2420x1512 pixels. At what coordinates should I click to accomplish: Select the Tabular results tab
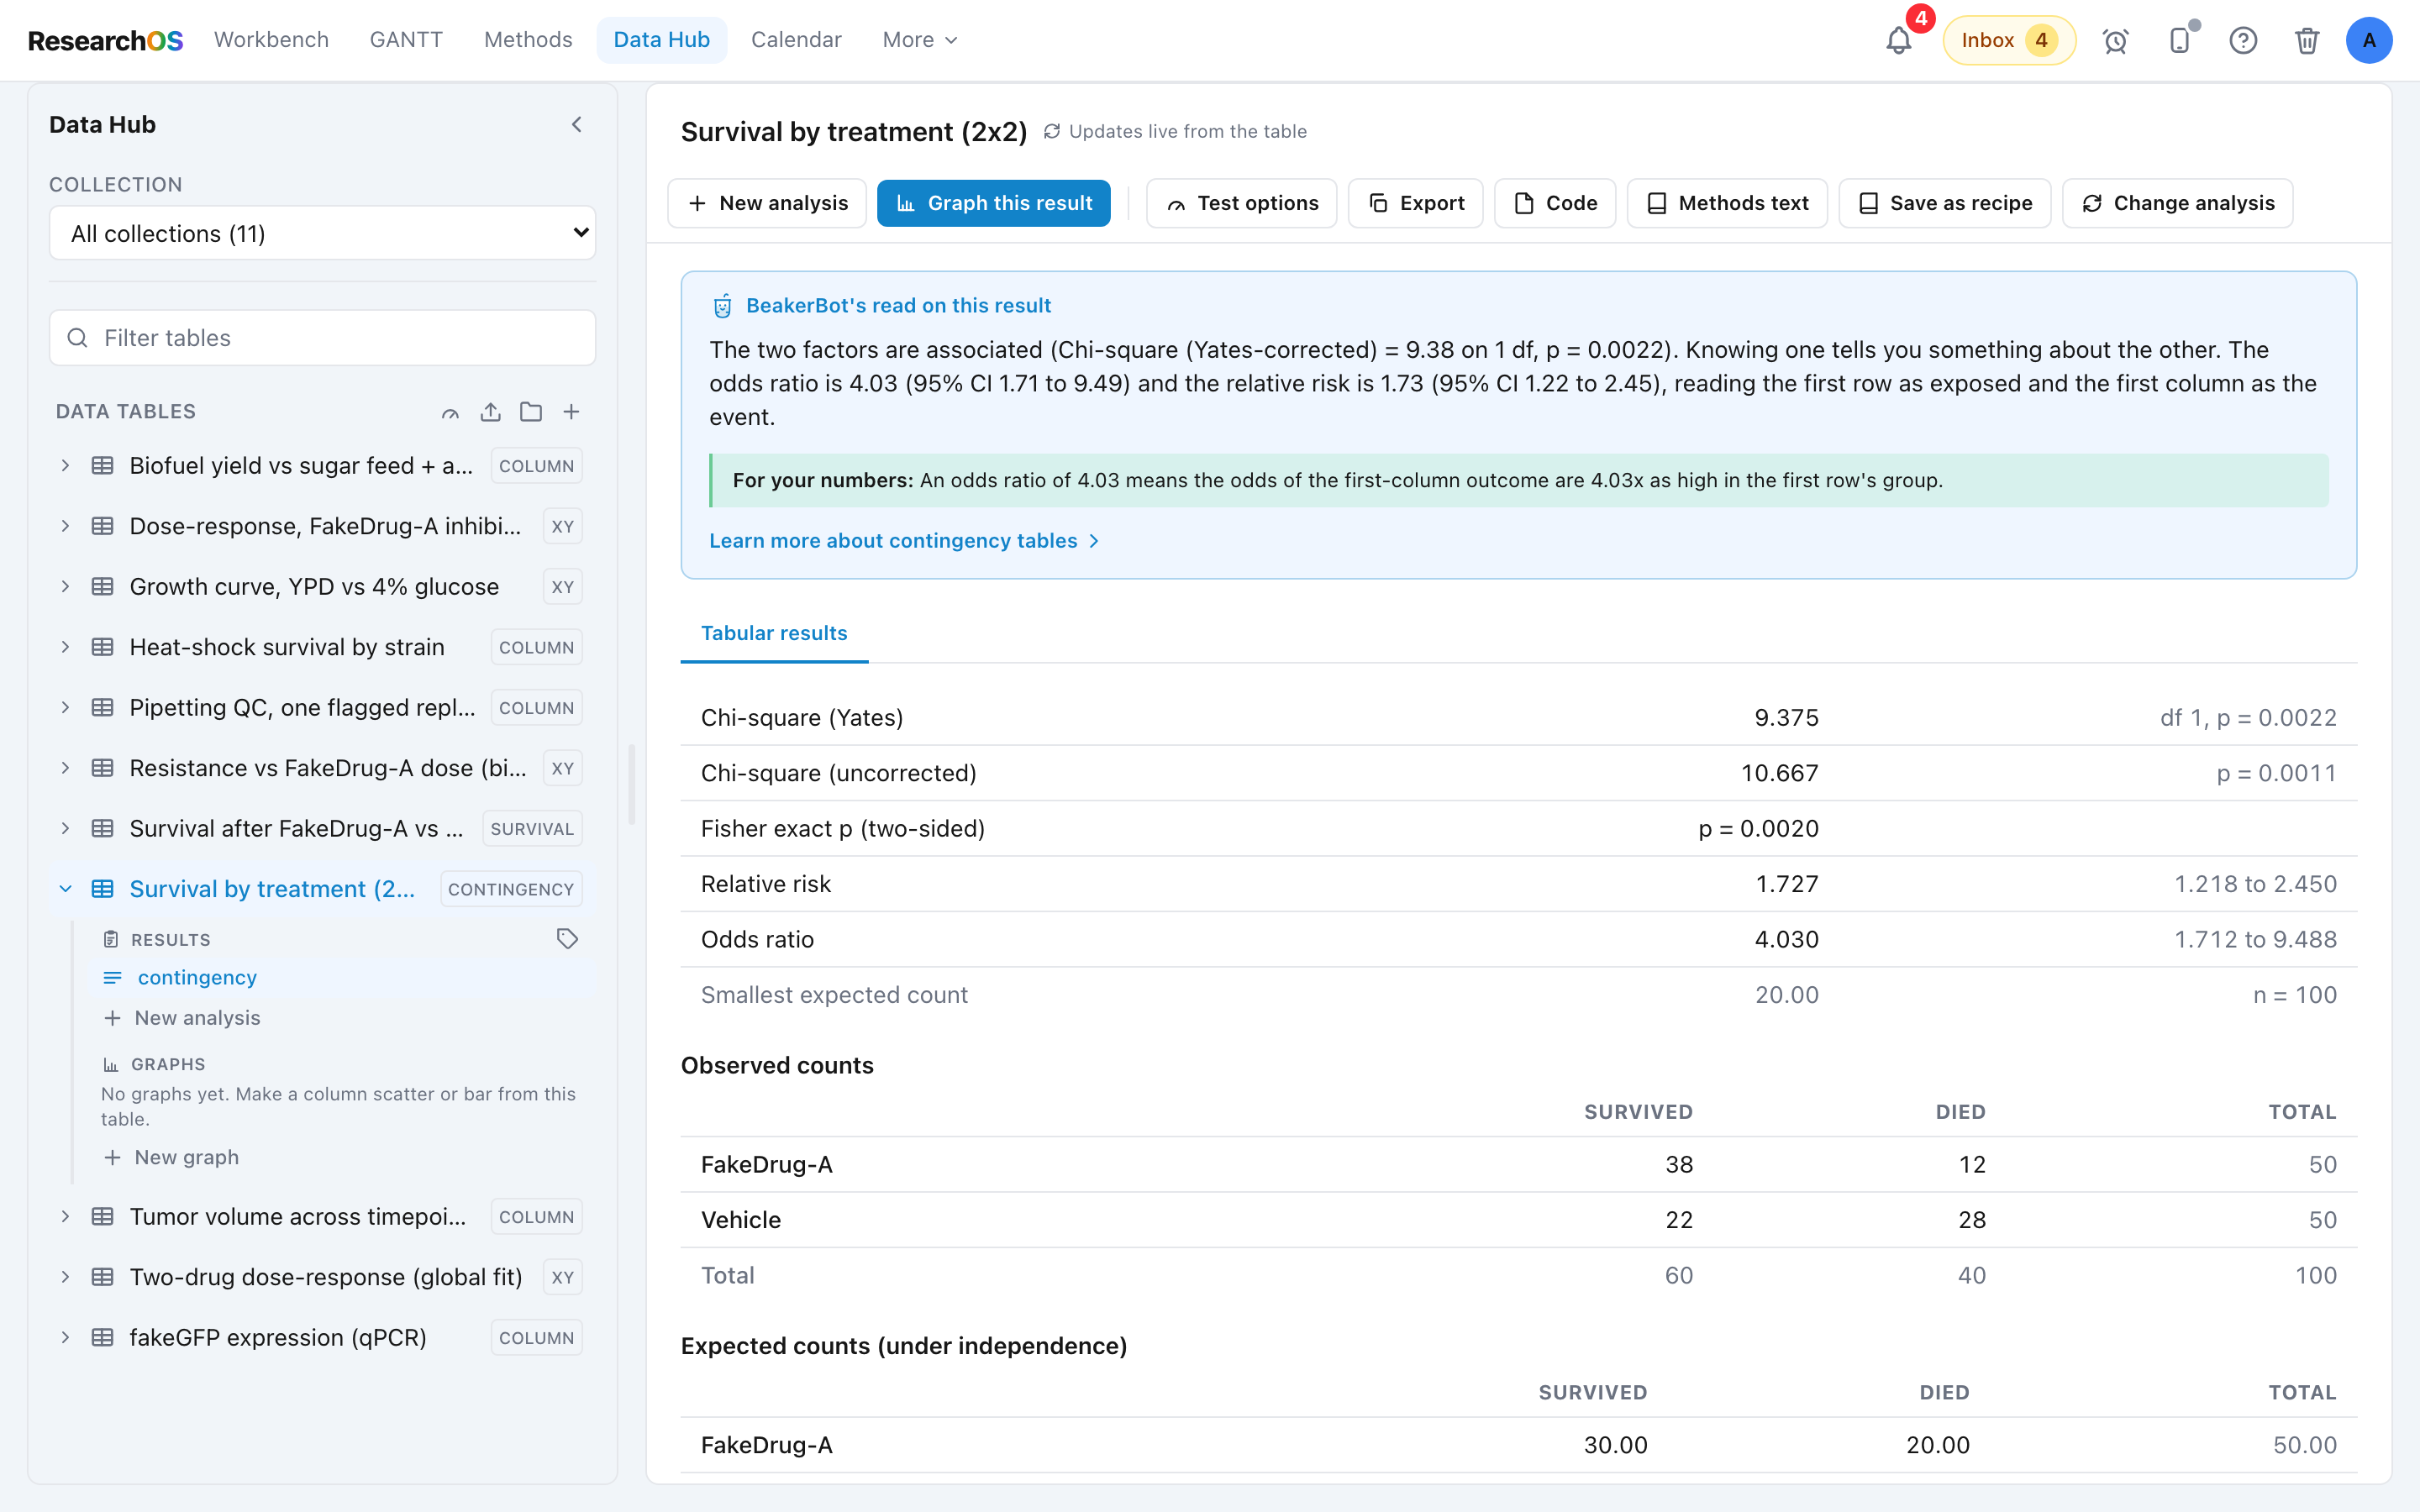pos(774,633)
